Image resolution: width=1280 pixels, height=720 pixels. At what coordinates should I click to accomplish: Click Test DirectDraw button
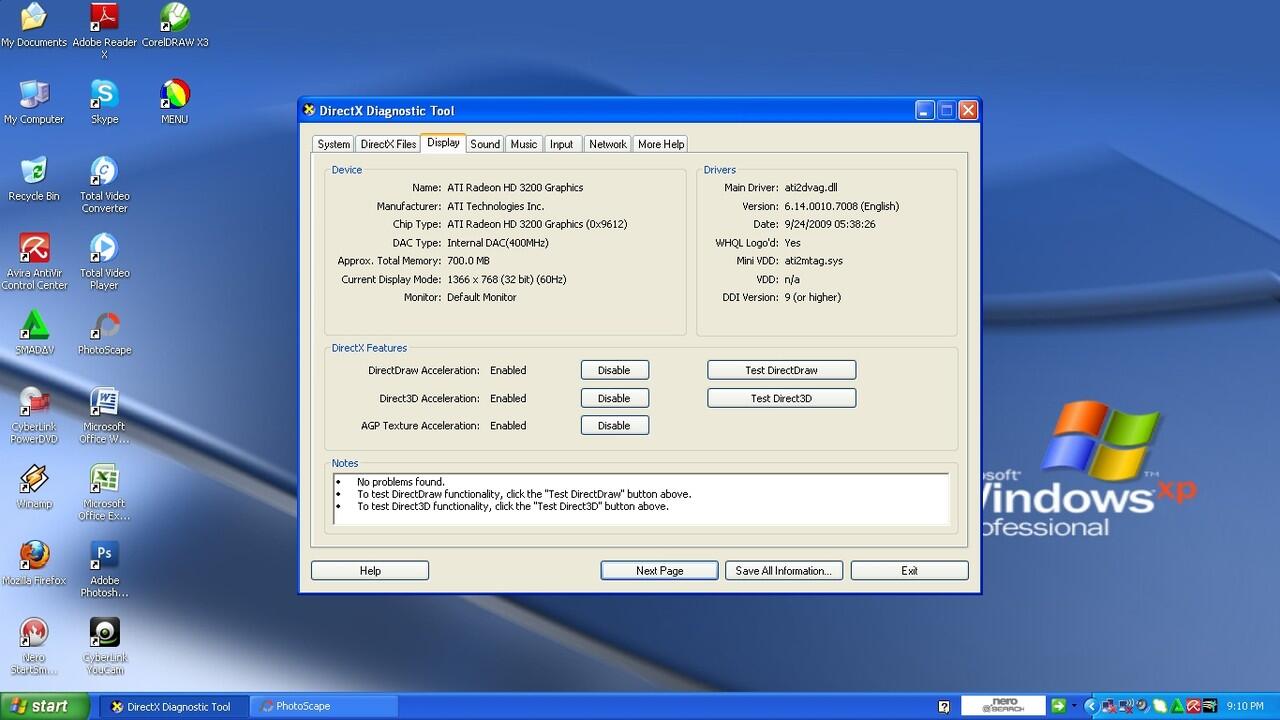point(781,370)
